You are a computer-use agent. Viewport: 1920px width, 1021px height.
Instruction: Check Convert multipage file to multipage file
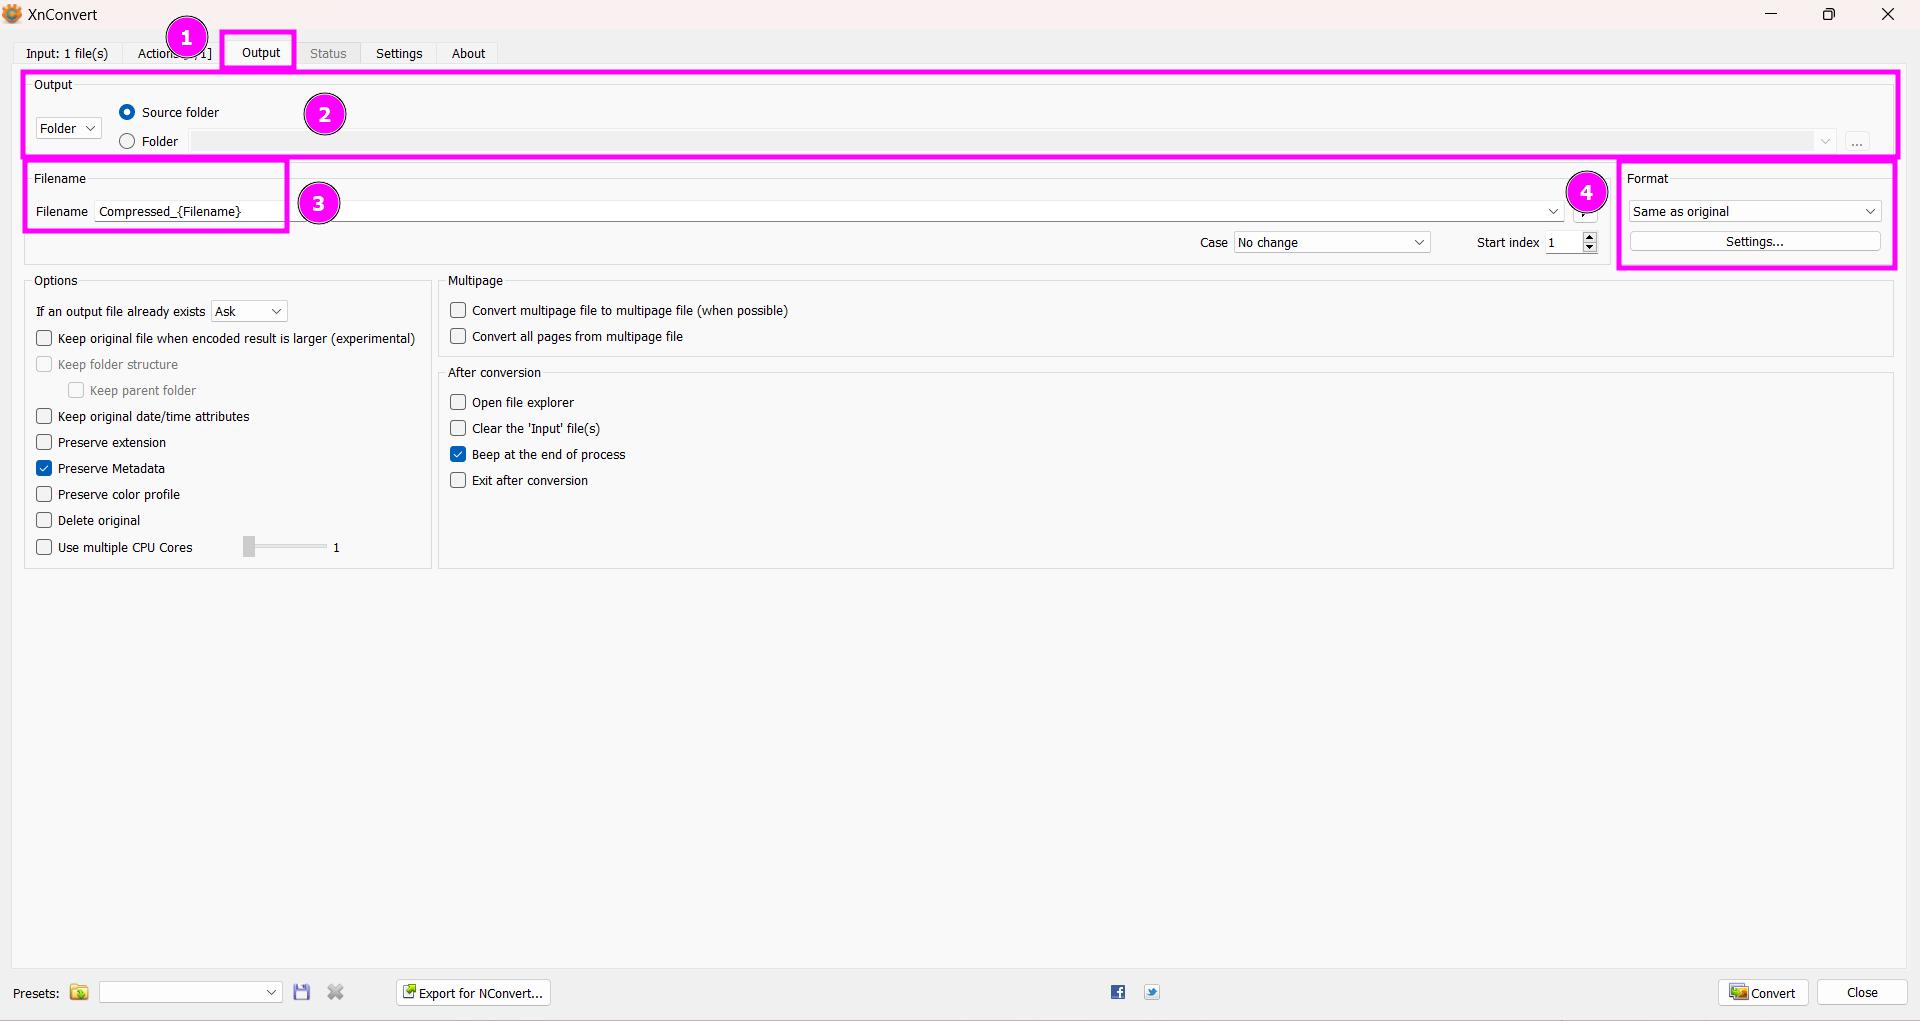[x=458, y=310]
